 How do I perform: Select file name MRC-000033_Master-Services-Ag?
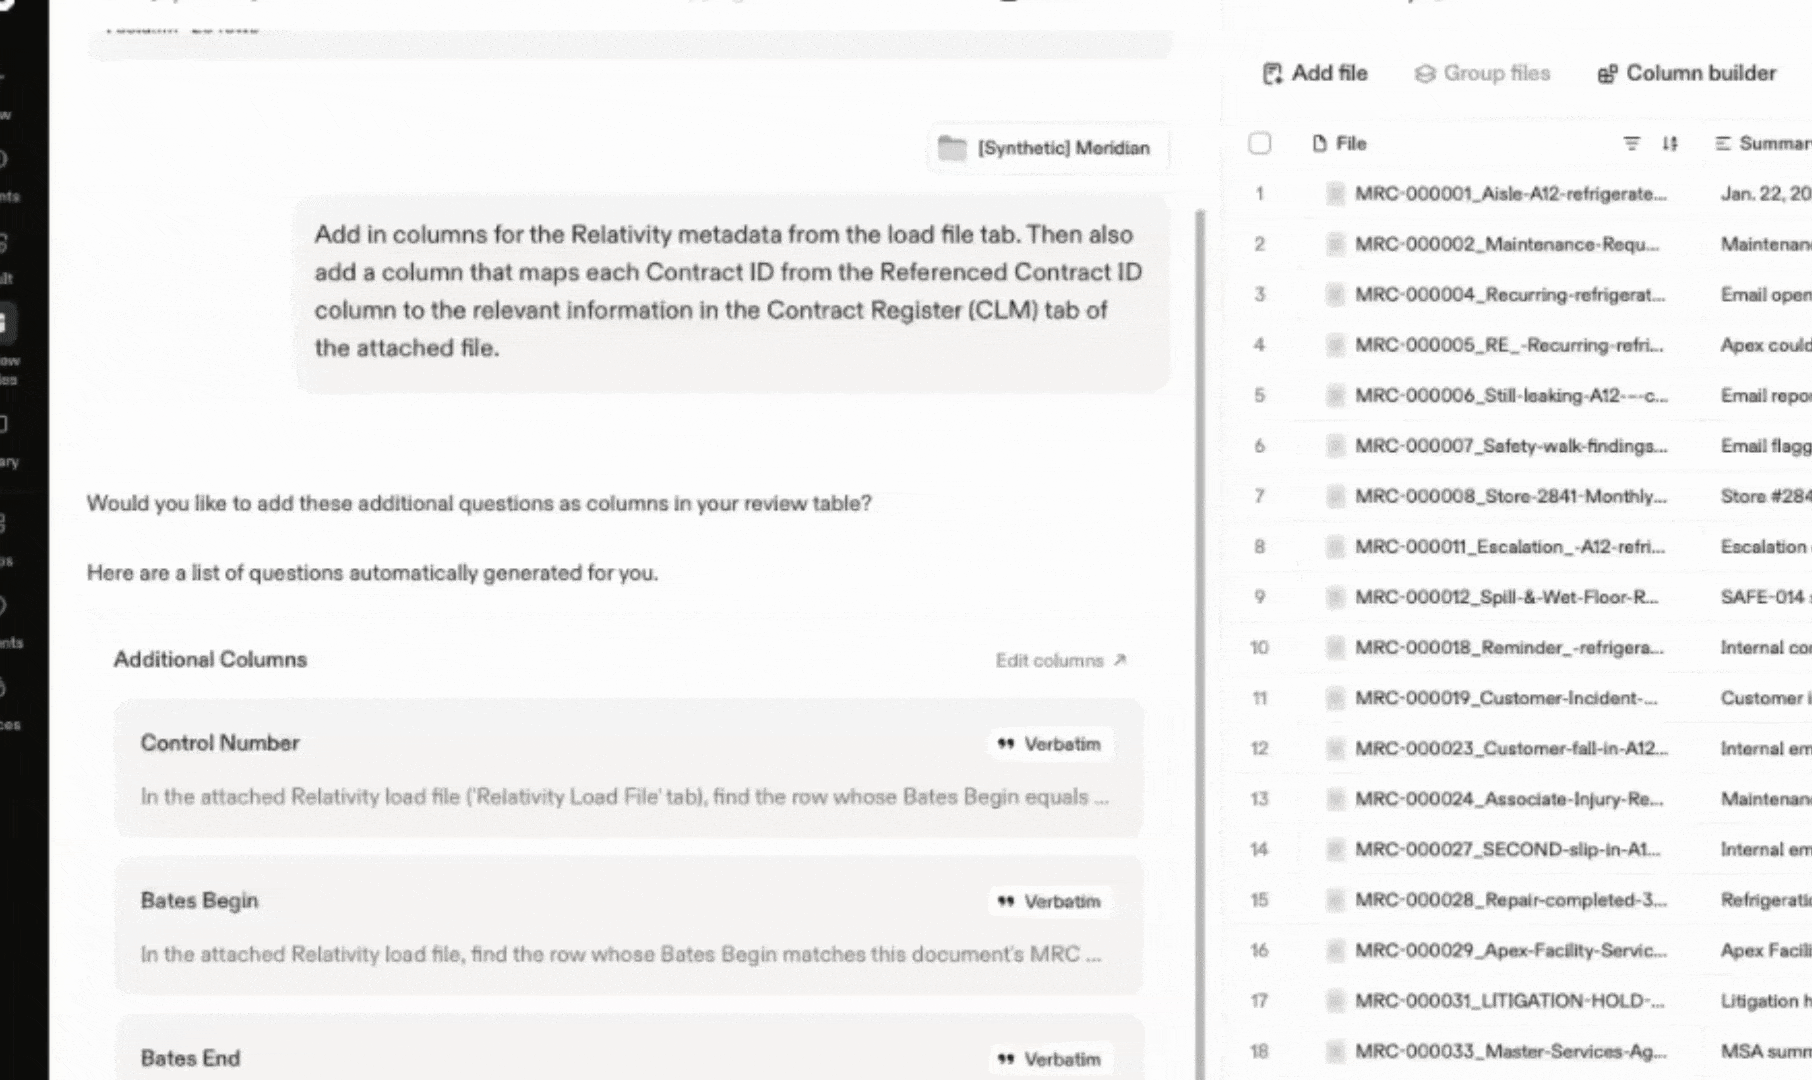(x=1511, y=1051)
